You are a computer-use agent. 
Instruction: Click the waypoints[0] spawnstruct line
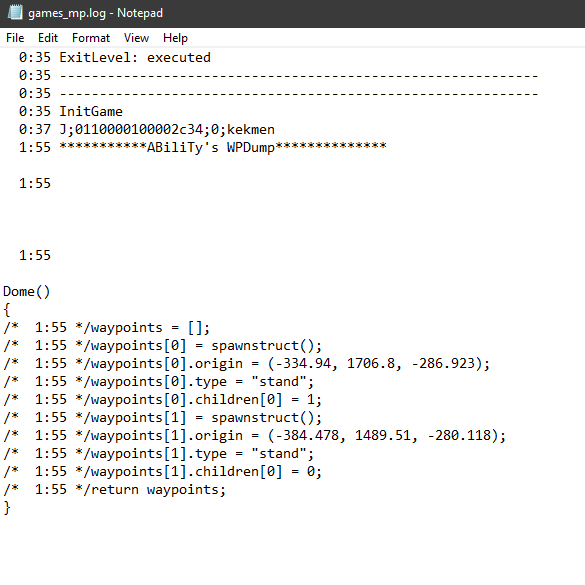(x=162, y=345)
